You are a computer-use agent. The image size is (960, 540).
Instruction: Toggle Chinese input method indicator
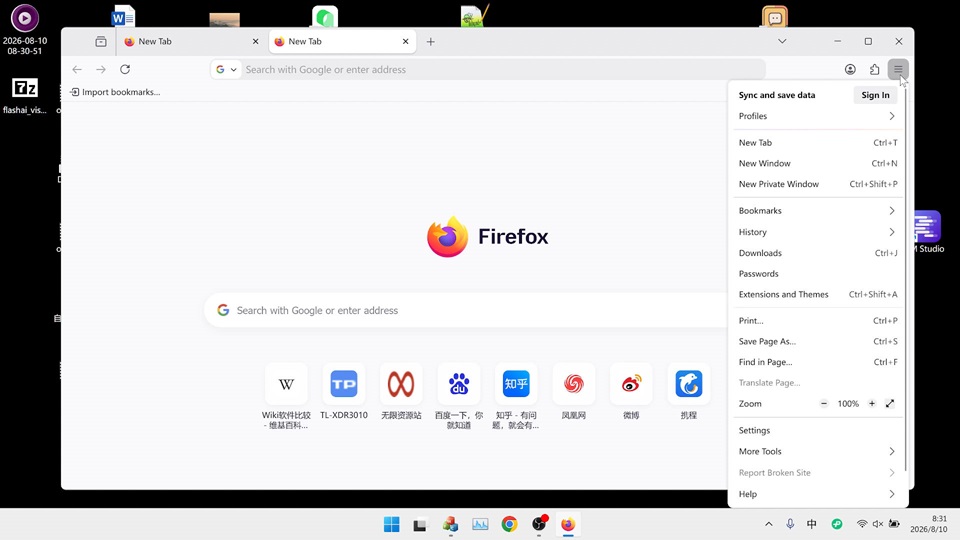tap(811, 524)
